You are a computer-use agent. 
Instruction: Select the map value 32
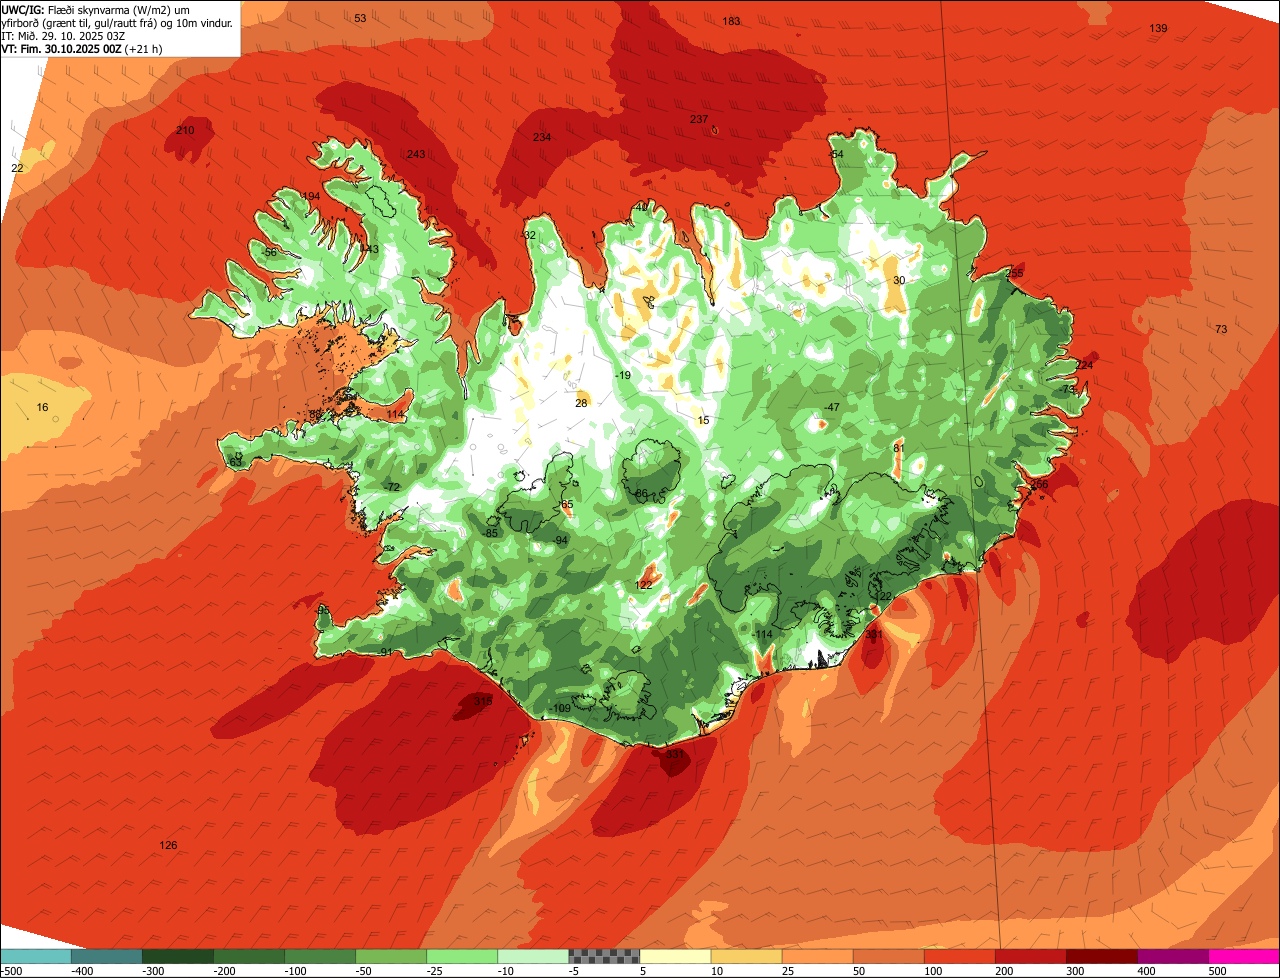530,235
